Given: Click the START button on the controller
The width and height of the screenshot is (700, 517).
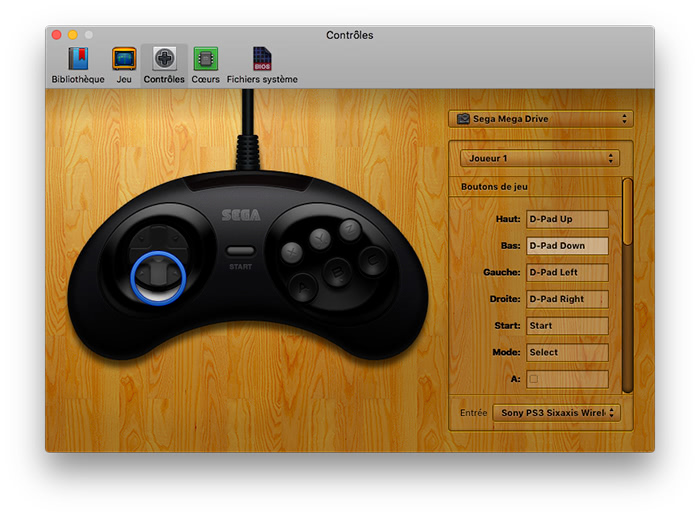Looking at the screenshot, I should [241, 251].
